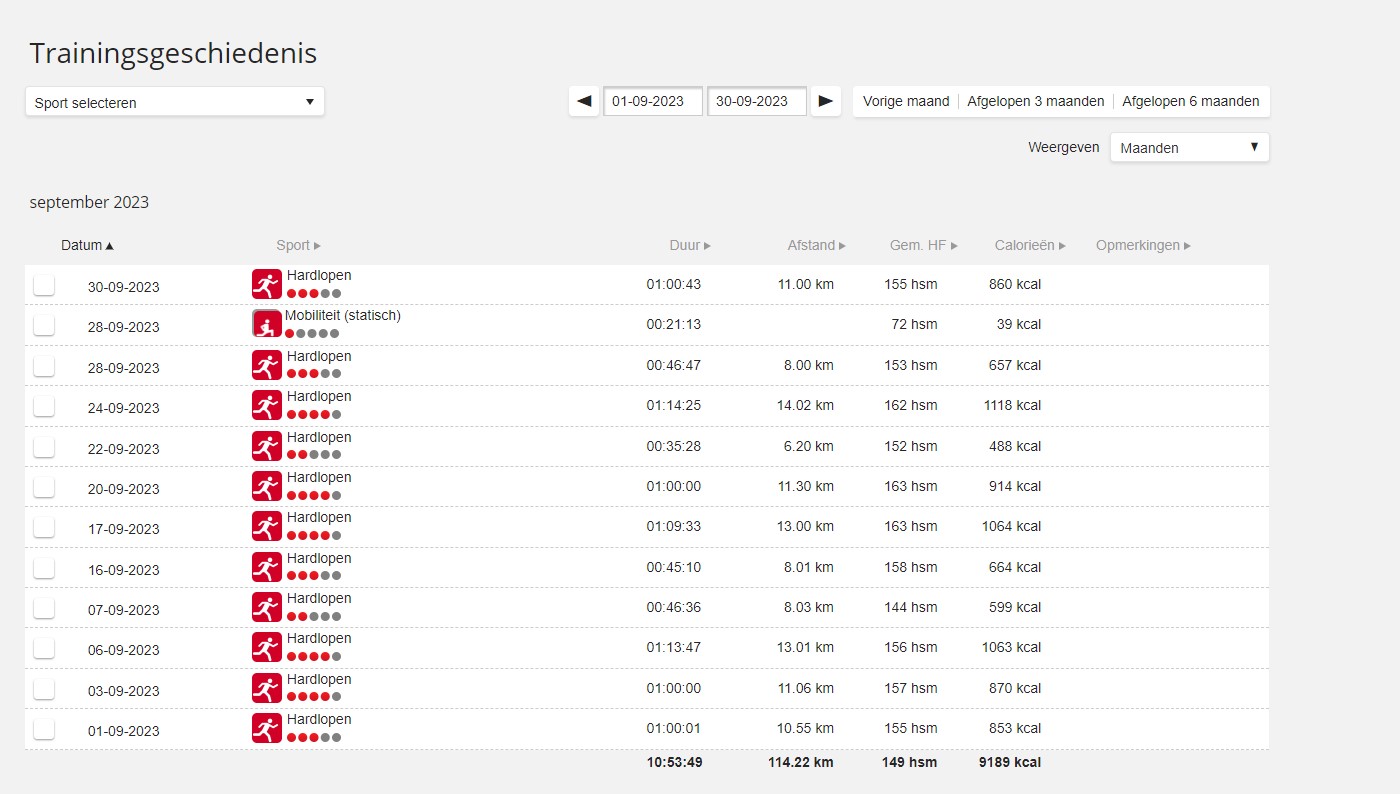This screenshot has height=794, width=1400.
Task: Open the Mobiliteit (statisch) training entry
Action: [x=343, y=316]
